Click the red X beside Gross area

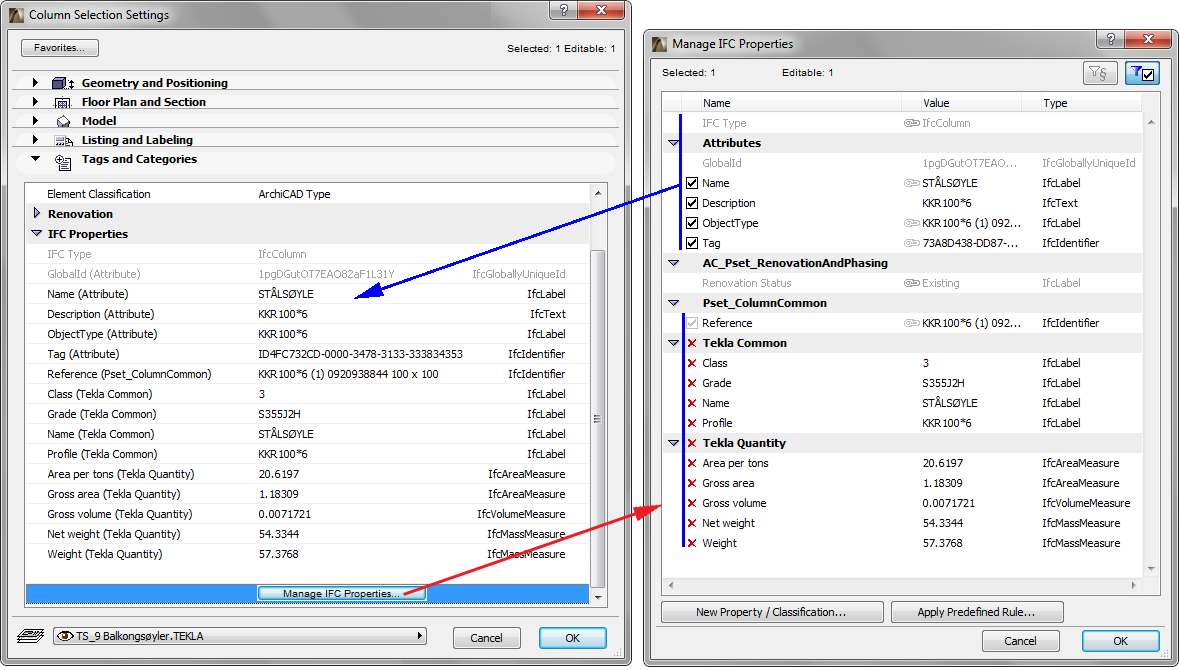[692, 483]
